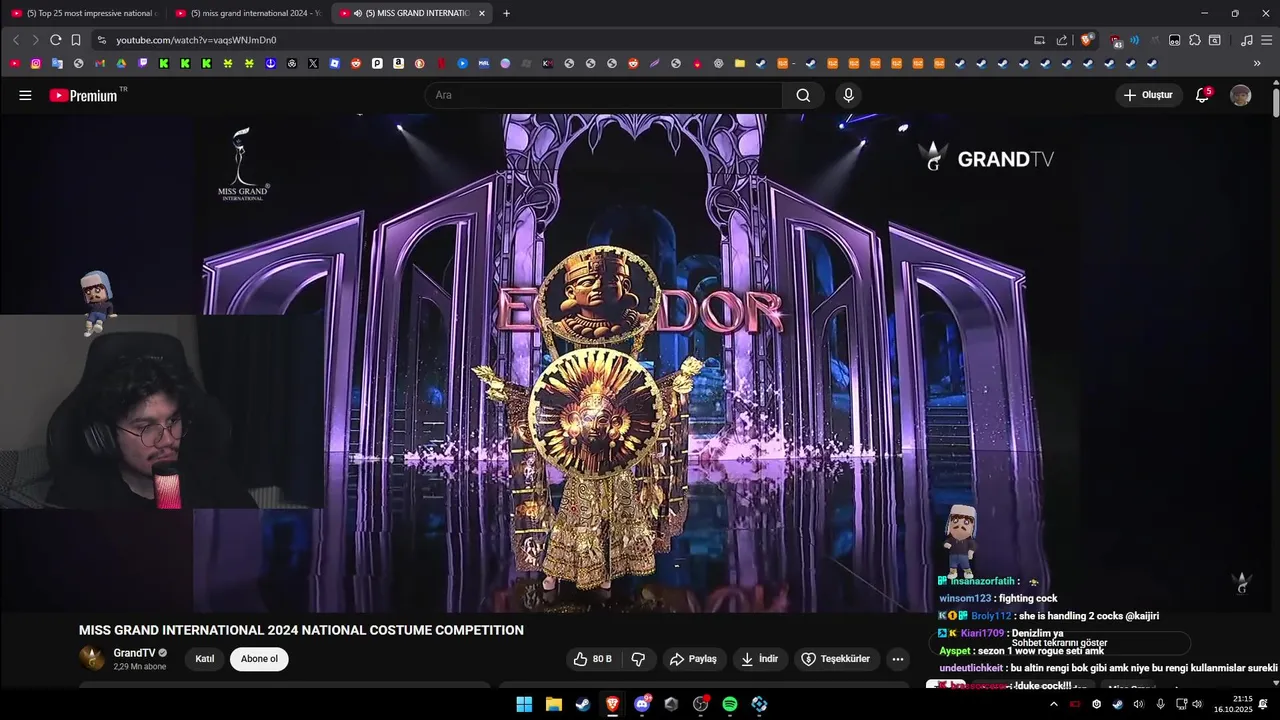Open Steam from taskbar

pos(582,704)
